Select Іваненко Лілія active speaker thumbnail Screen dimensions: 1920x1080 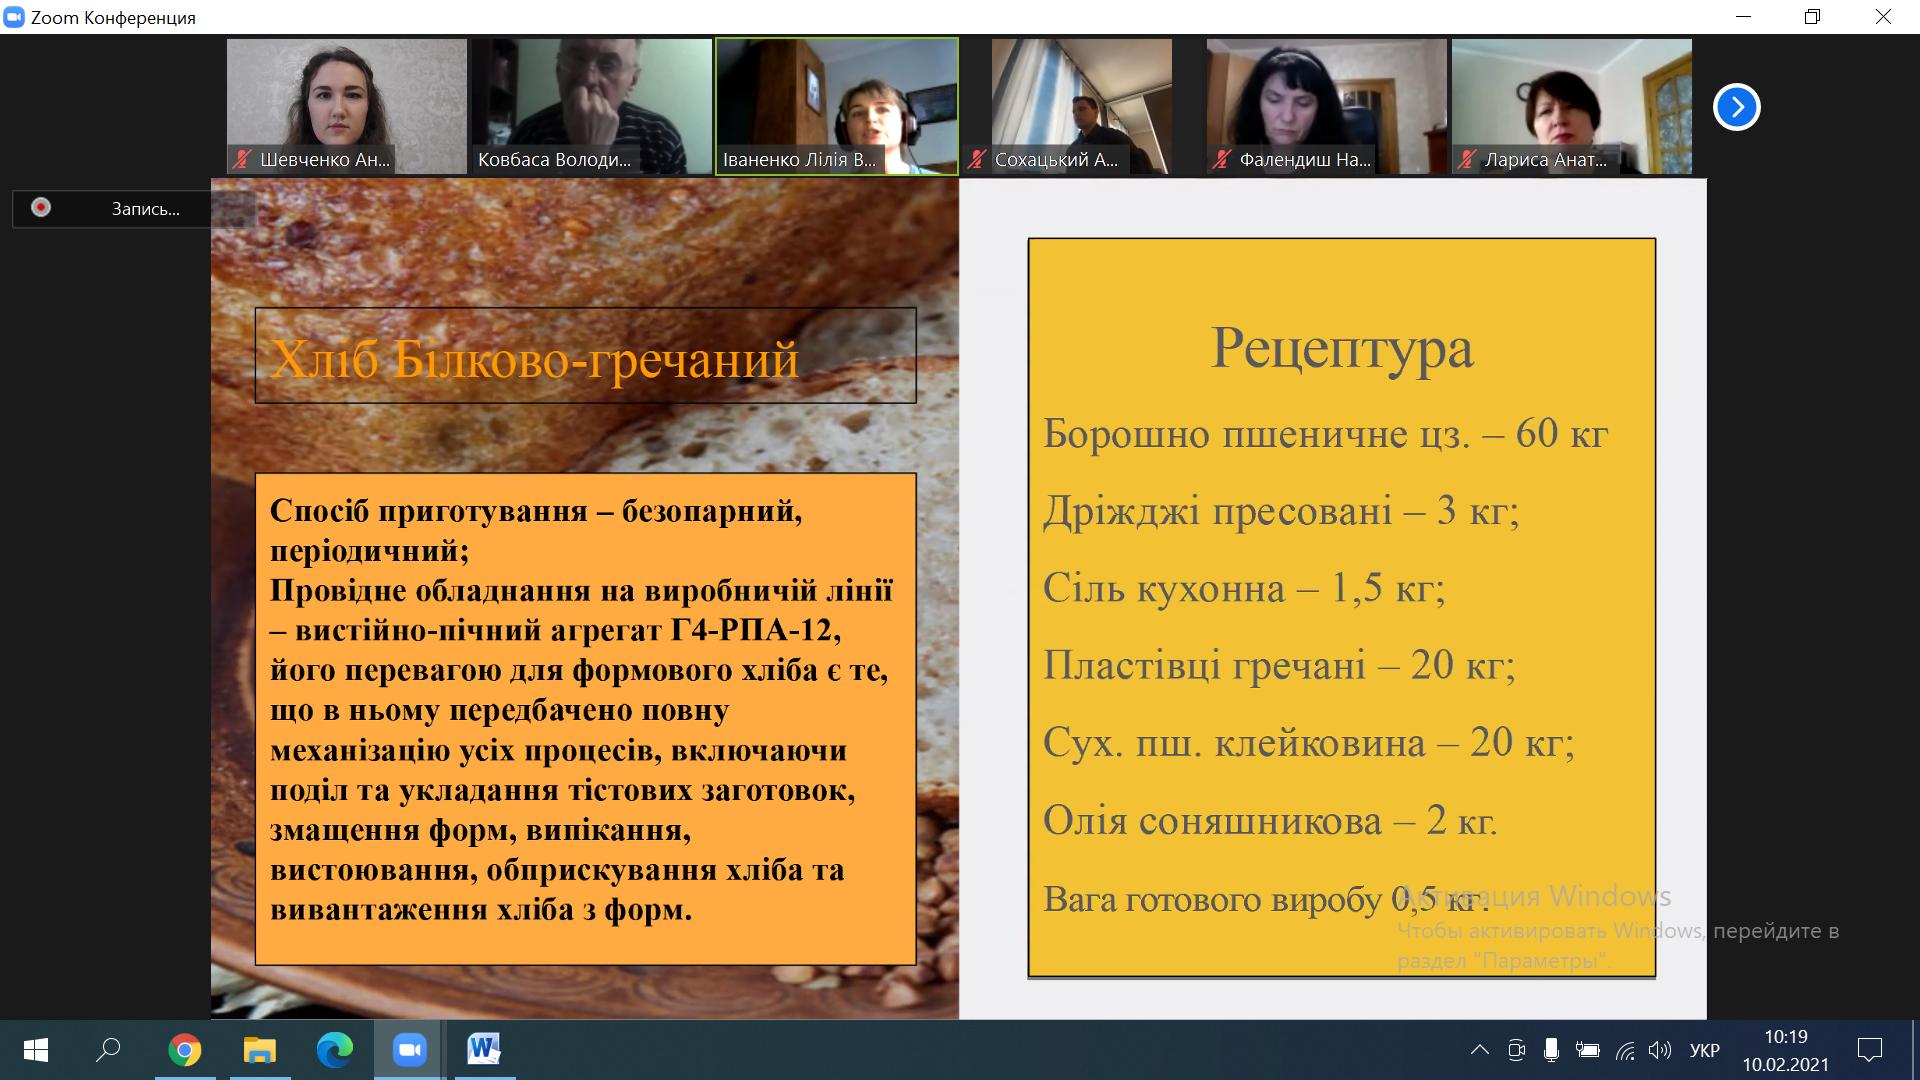pos(836,106)
